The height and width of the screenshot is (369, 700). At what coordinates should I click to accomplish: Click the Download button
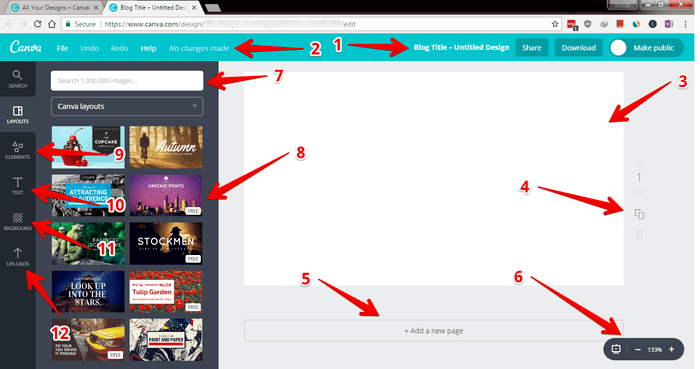(579, 48)
